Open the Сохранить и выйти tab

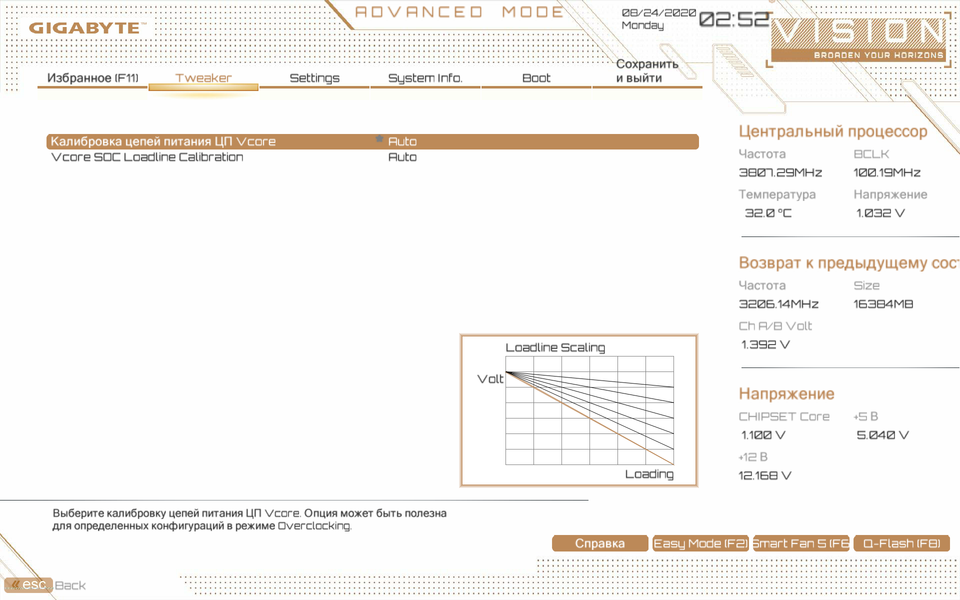tap(647, 71)
